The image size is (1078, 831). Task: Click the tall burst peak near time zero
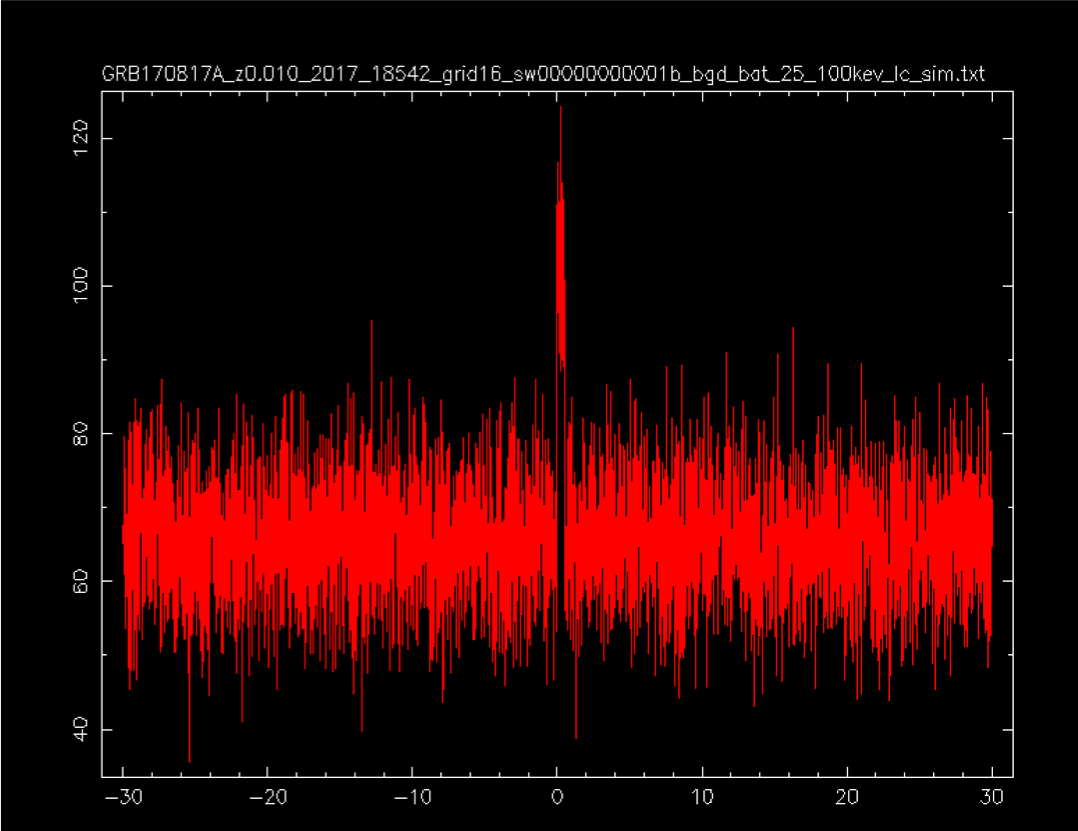click(560, 241)
